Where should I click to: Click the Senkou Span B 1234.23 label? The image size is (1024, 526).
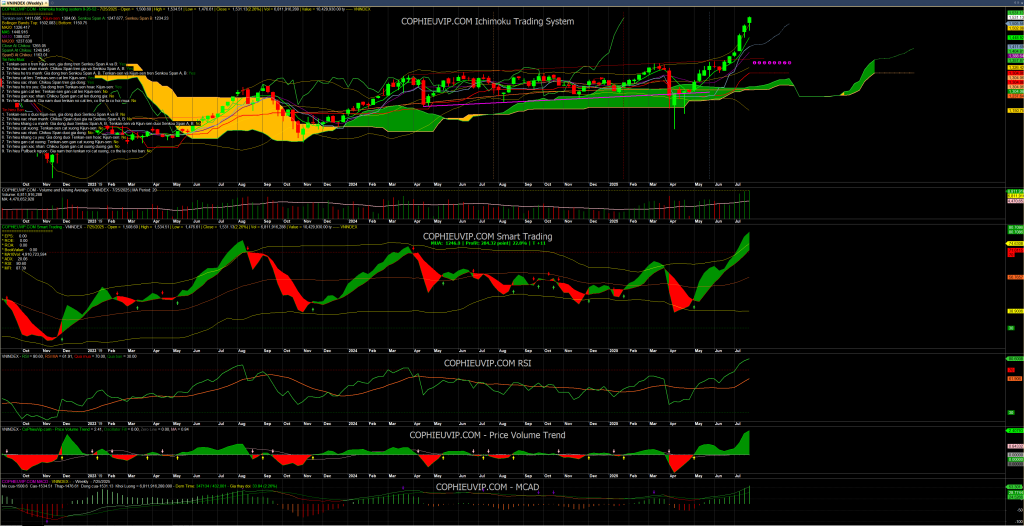point(147,18)
